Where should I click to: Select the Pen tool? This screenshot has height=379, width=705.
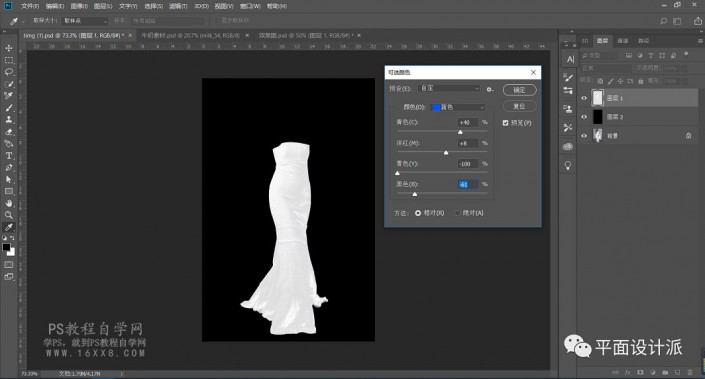(x=9, y=167)
